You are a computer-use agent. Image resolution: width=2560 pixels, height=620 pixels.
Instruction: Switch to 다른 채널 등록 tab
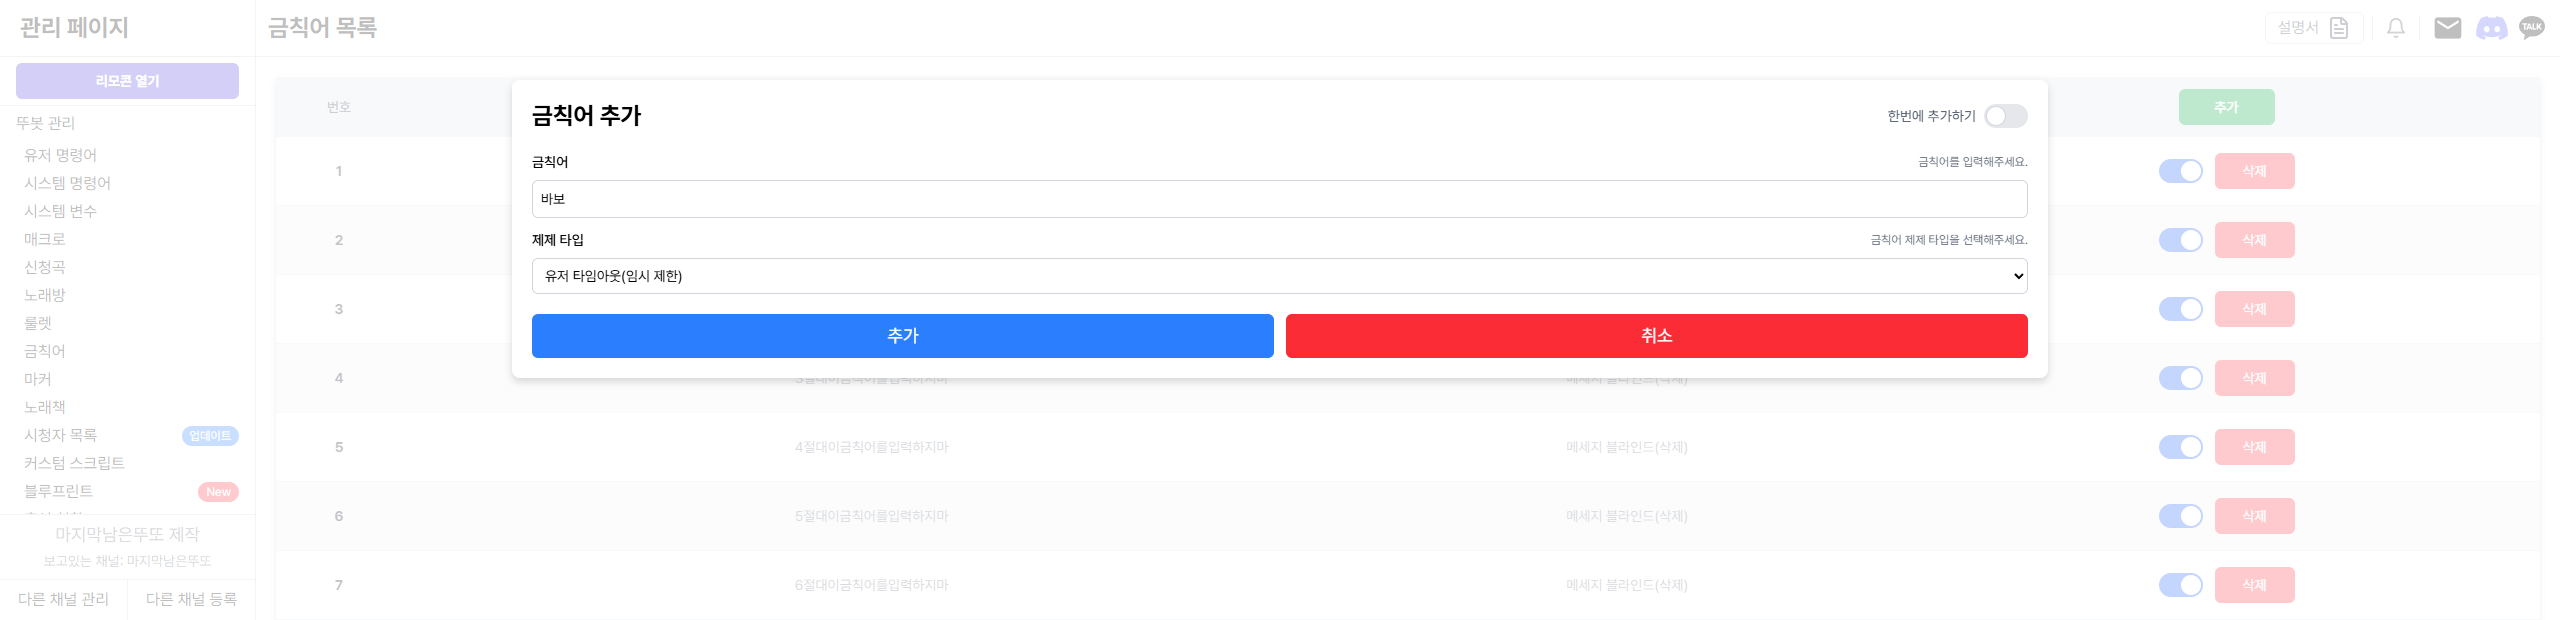[191, 599]
